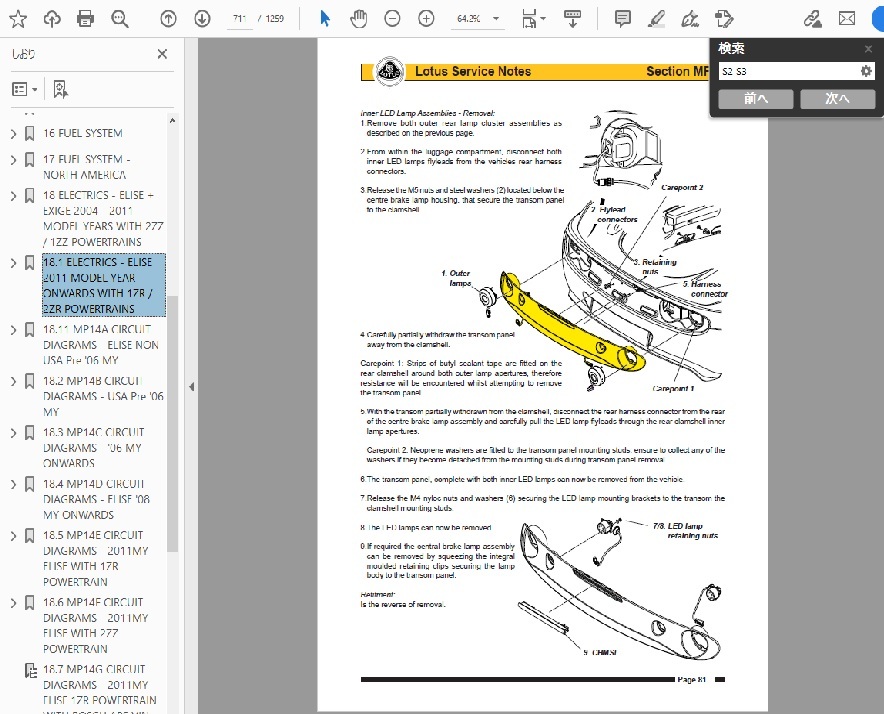
Task: Expand 18.11 MP14A CIRCUIT DIAGRAMS bookmark
Action: (14, 330)
